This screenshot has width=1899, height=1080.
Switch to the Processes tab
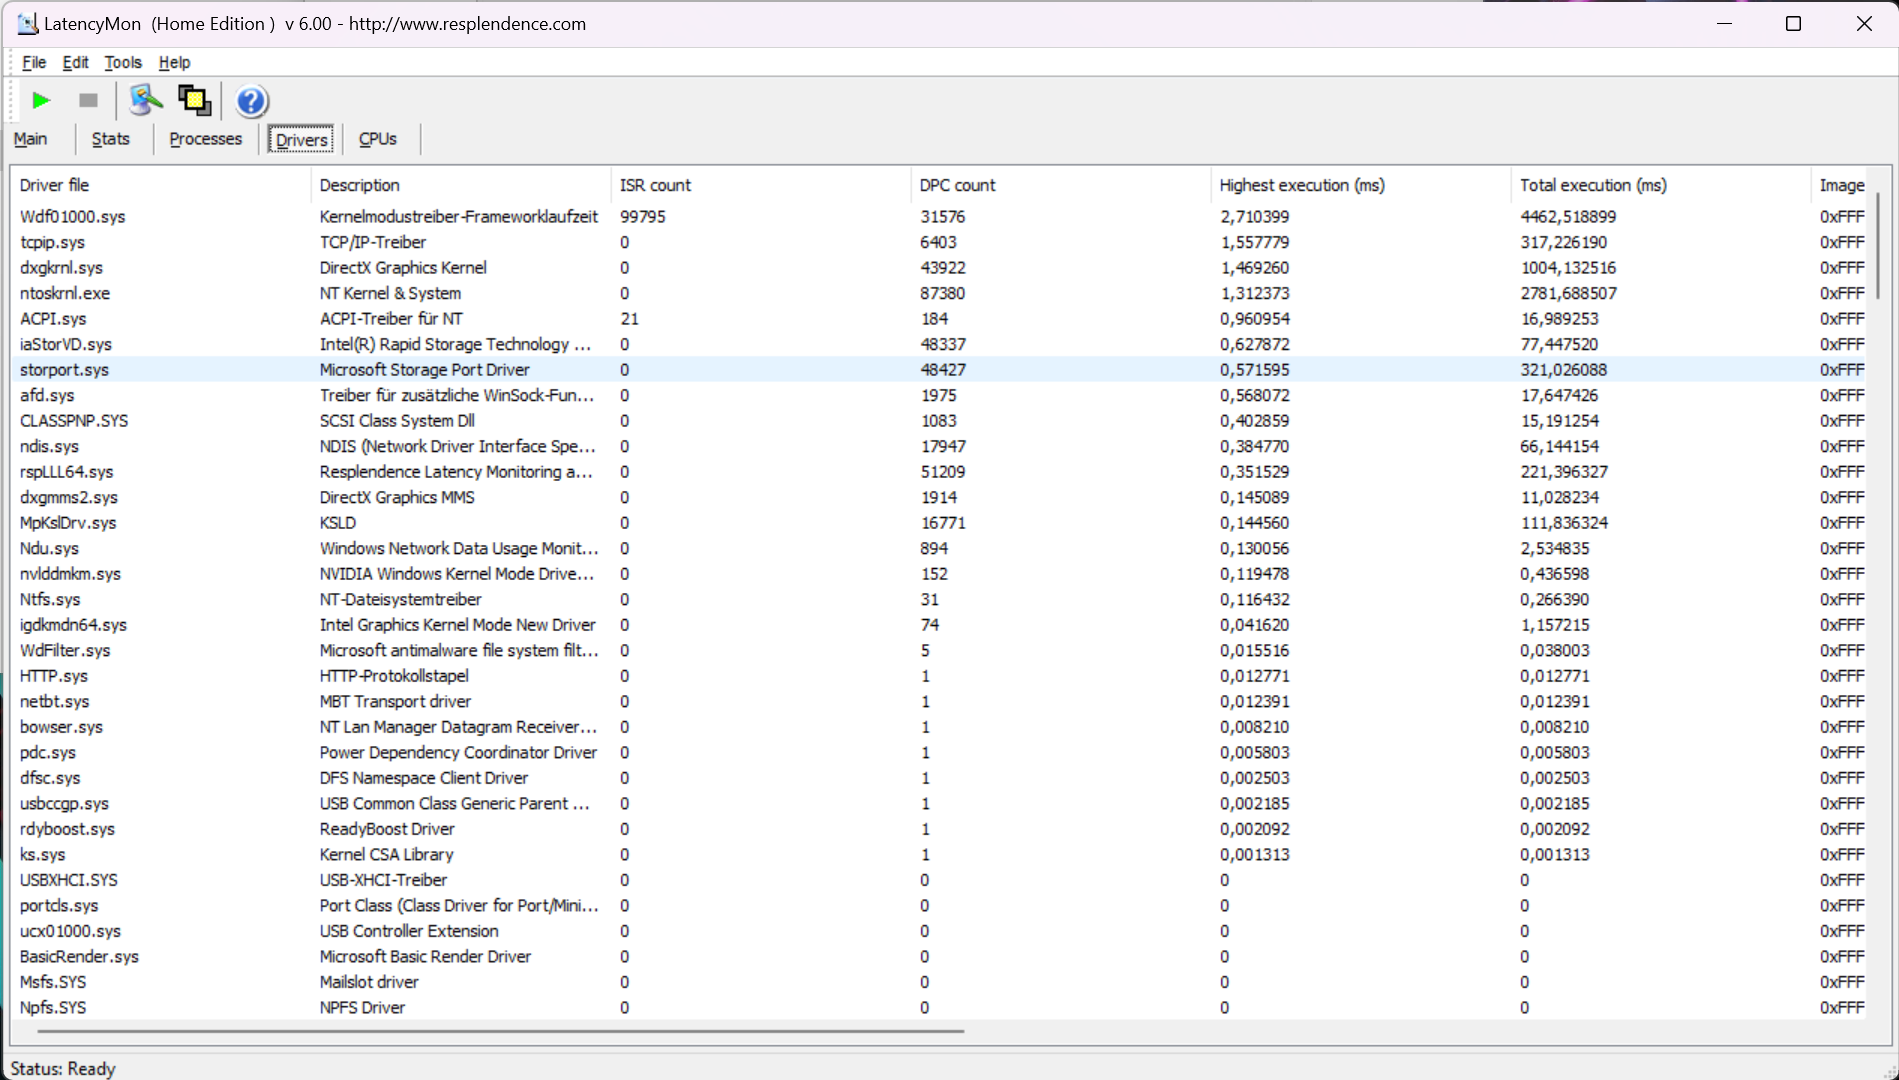[206, 139]
